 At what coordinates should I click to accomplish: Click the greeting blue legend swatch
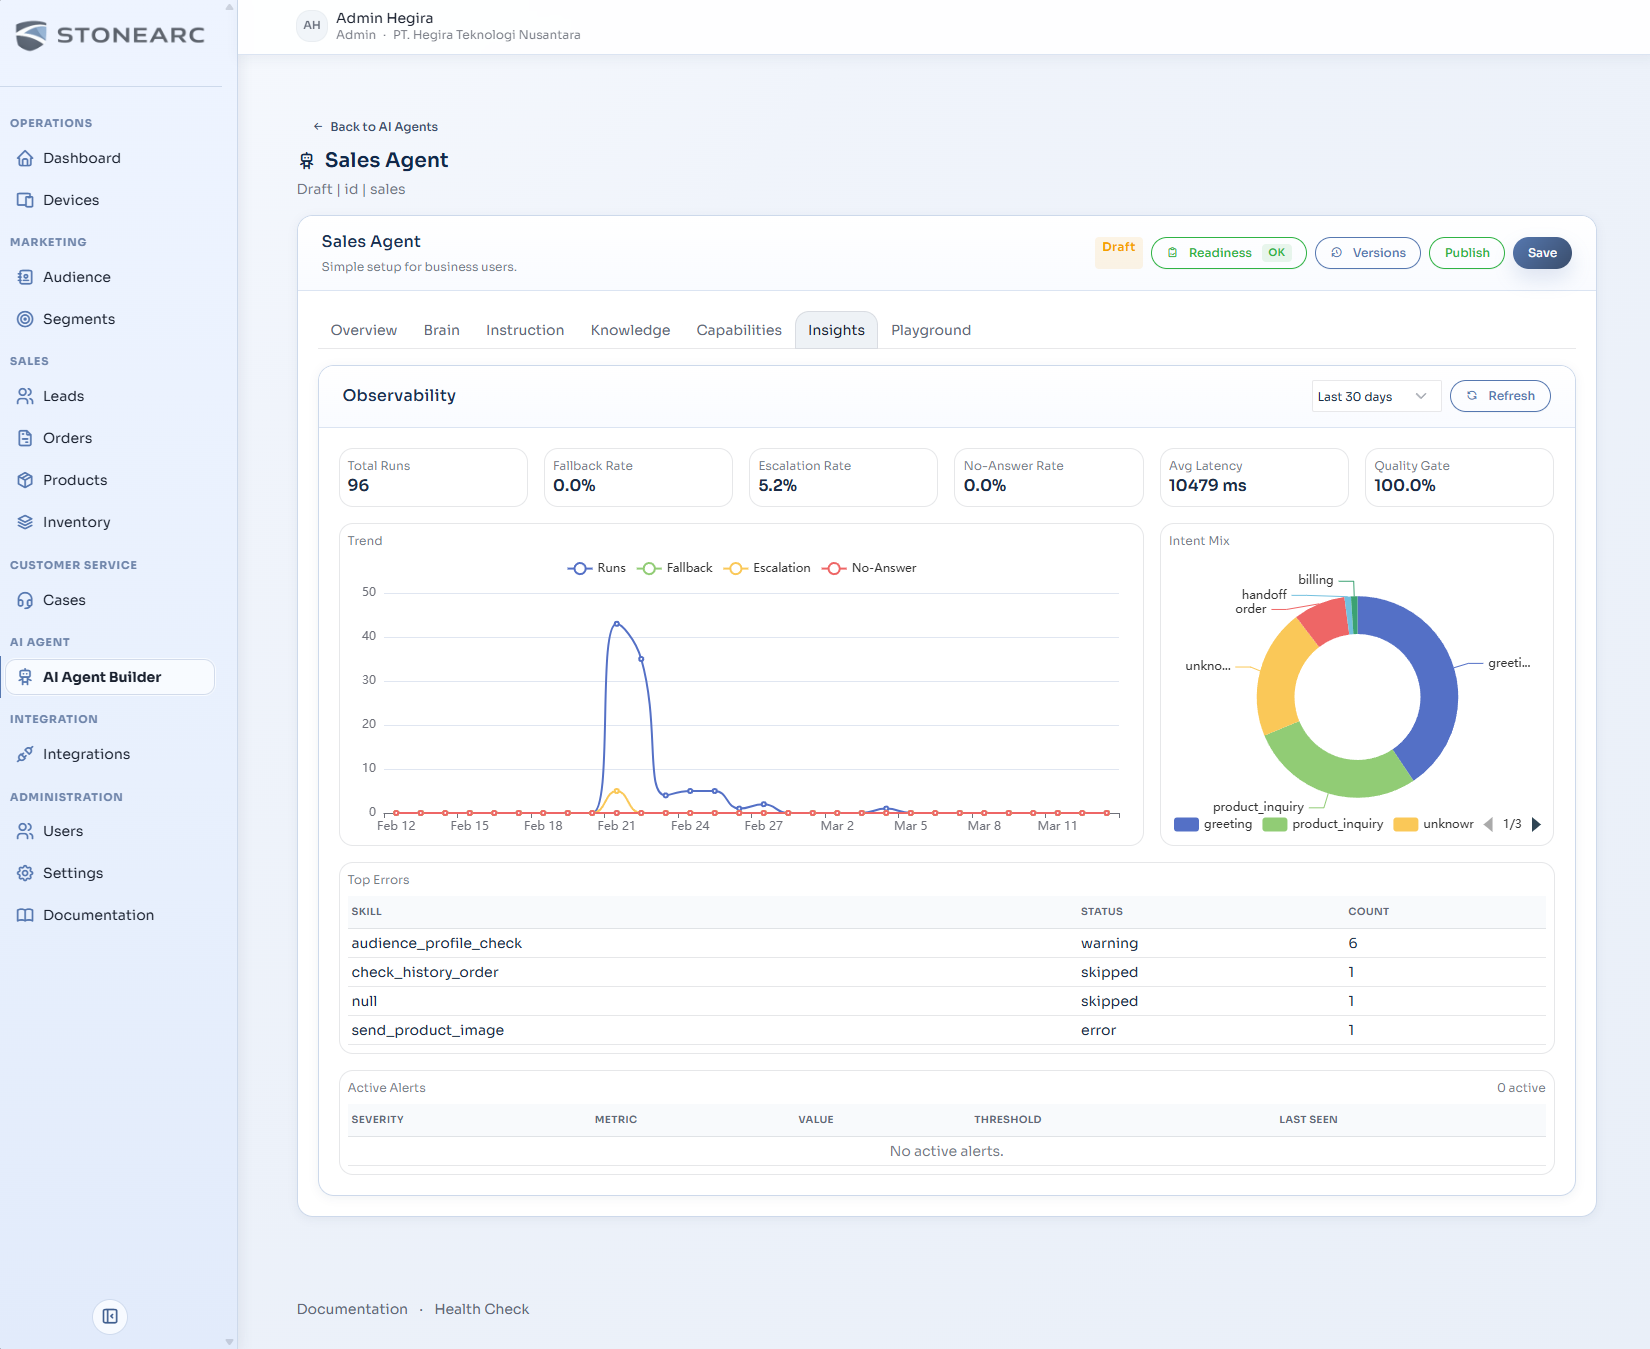point(1186,824)
